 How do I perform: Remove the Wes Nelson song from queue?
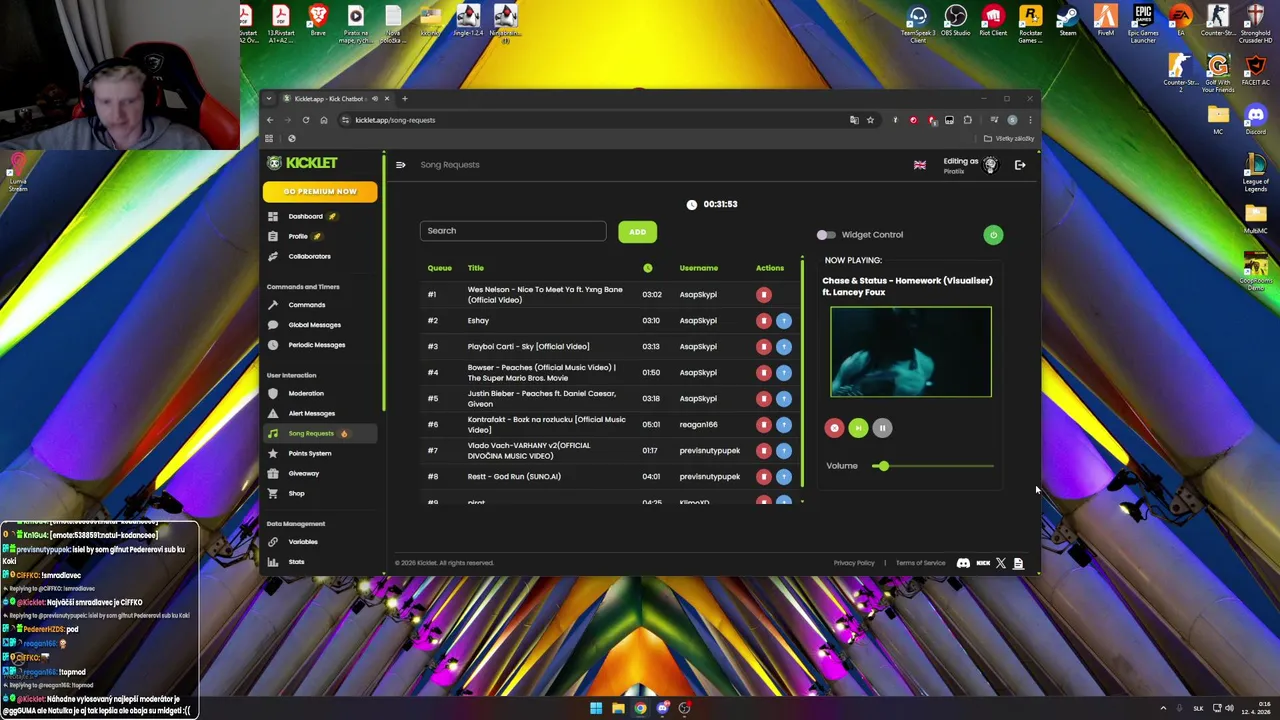click(764, 295)
